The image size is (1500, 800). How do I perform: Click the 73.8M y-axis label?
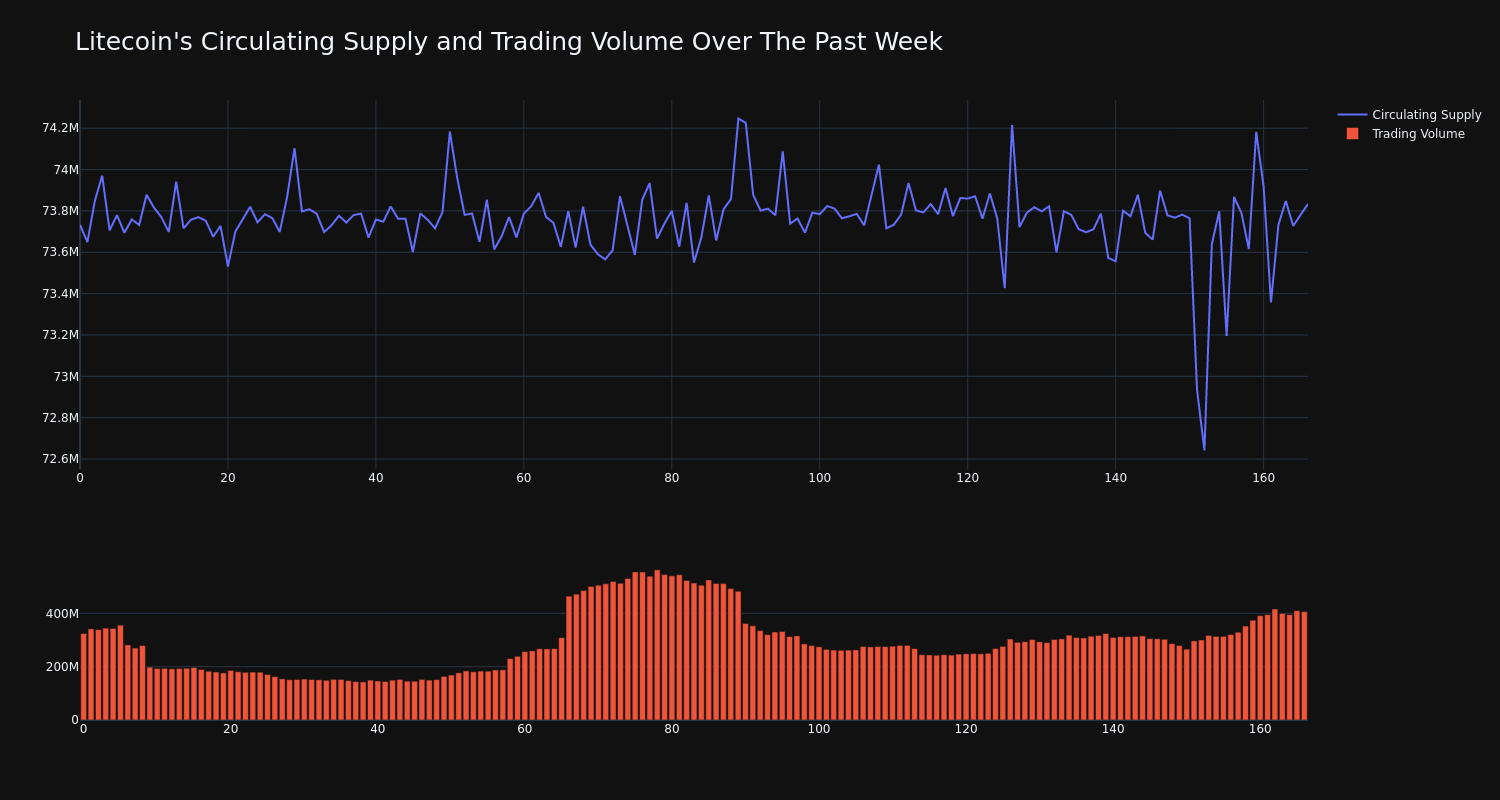(60, 211)
